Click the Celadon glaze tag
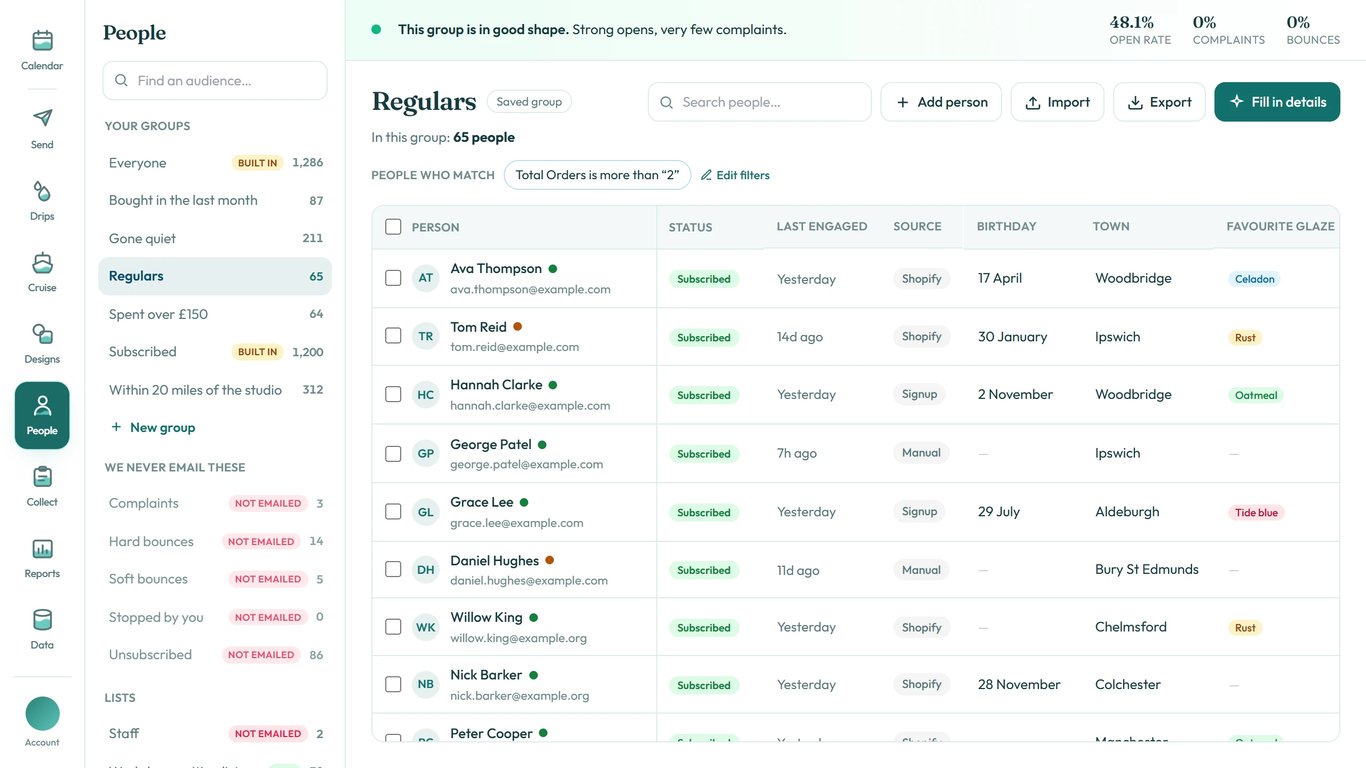This screenshot has height=768, width=1366. [x=1254, y=279]
